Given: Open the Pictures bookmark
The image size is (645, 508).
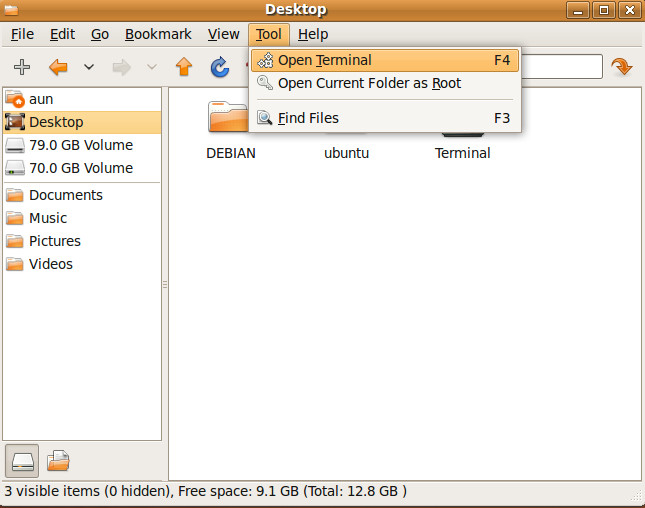Looking at the screenshot, I should coord(82,241).
